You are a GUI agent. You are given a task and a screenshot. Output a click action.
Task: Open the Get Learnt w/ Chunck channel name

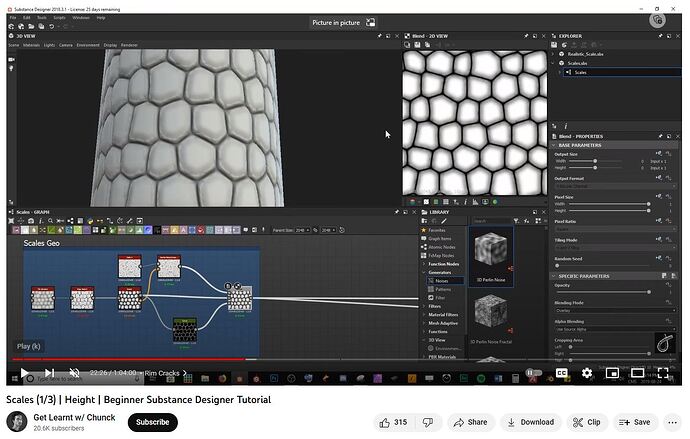[74, 417]
